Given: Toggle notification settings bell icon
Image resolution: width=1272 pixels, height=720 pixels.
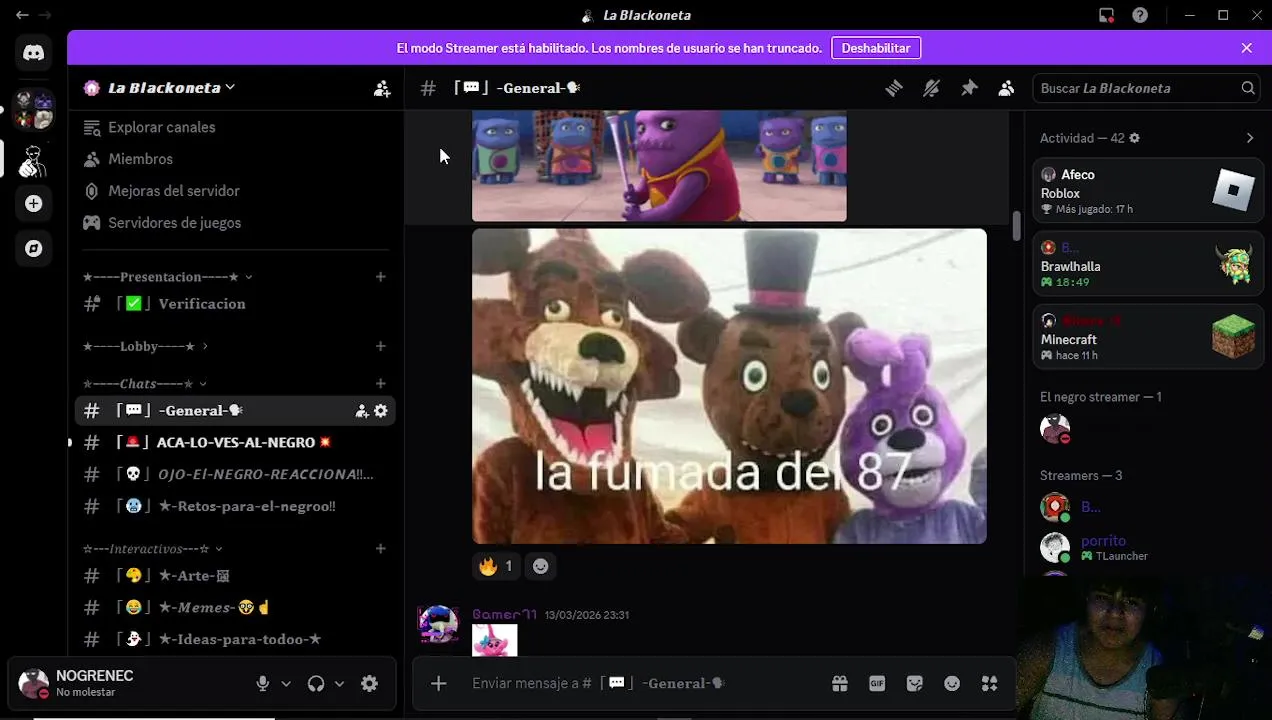Looking at the screenshot, I should [931, 88].
